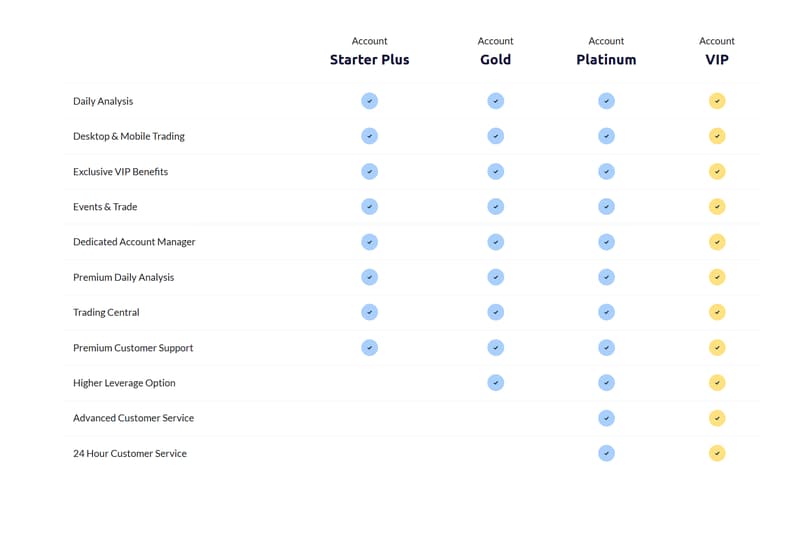The height and width of the screenshot is (556, 800).
Task: Click Higher Leverage Option checkmark under Platinum
Action: (606, 383)
